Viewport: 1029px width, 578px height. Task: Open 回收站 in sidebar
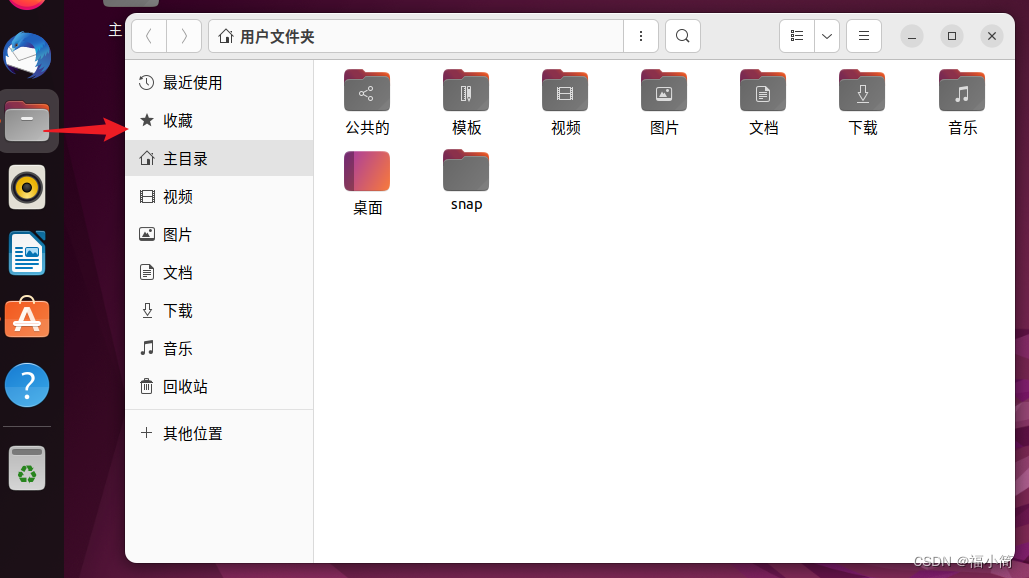219,386
